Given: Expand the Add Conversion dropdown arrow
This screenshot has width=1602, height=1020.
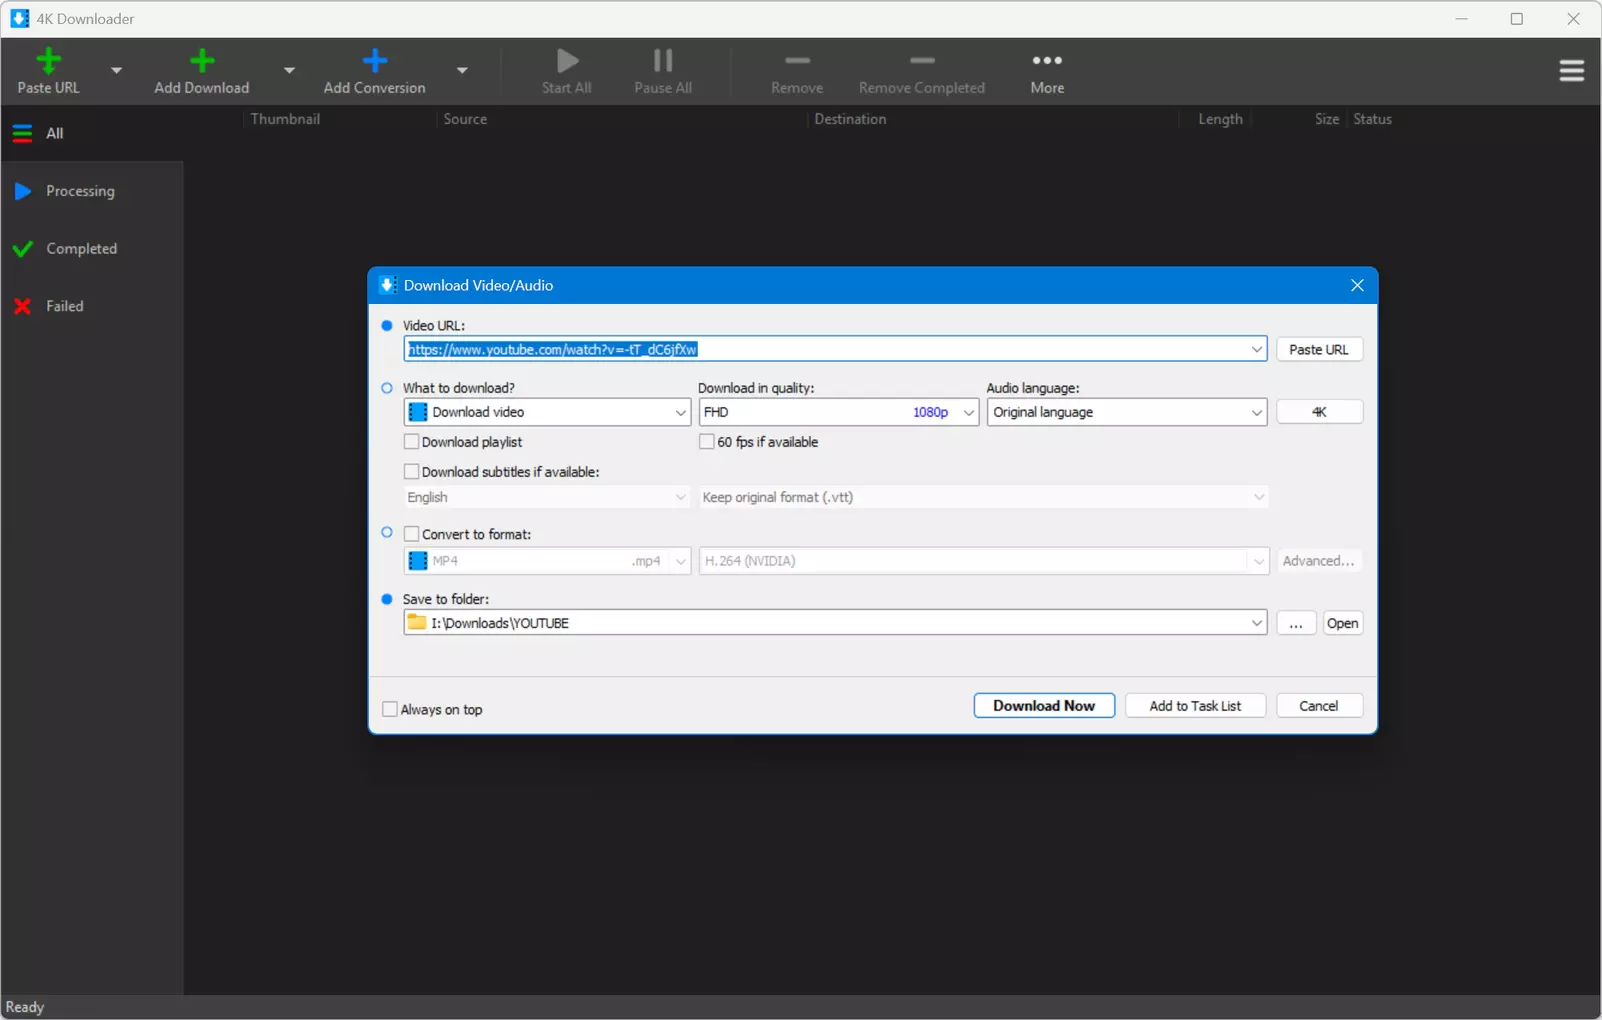Looking at the screenshot, I should point(462,70).
